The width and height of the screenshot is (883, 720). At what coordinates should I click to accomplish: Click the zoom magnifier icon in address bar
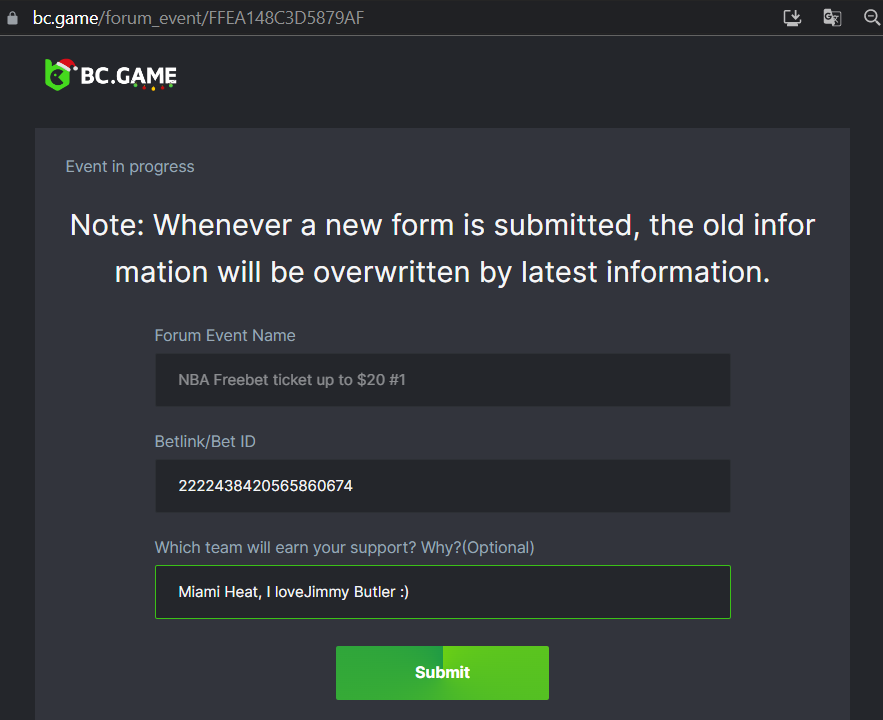click(871, 18)
